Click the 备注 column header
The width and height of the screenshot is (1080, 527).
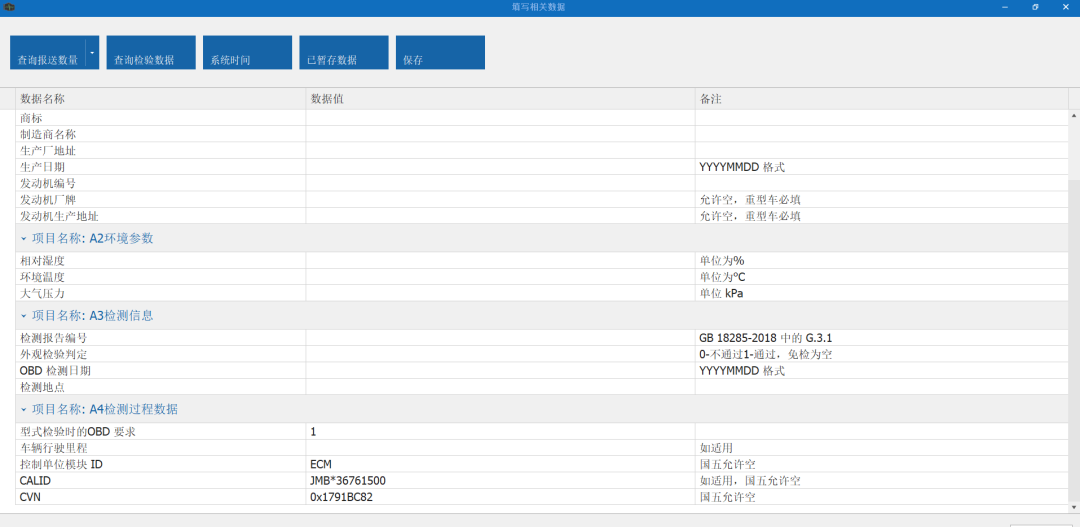tap(882, 99)
